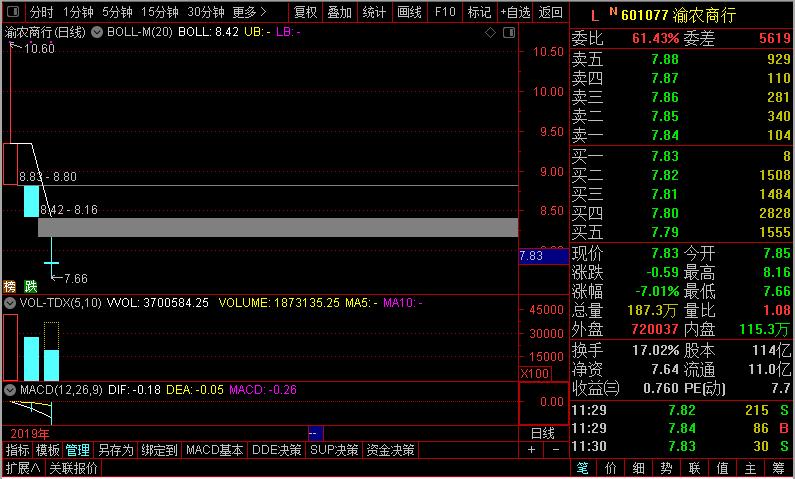Select the 势 trend tab

click(x=666, y=468)
